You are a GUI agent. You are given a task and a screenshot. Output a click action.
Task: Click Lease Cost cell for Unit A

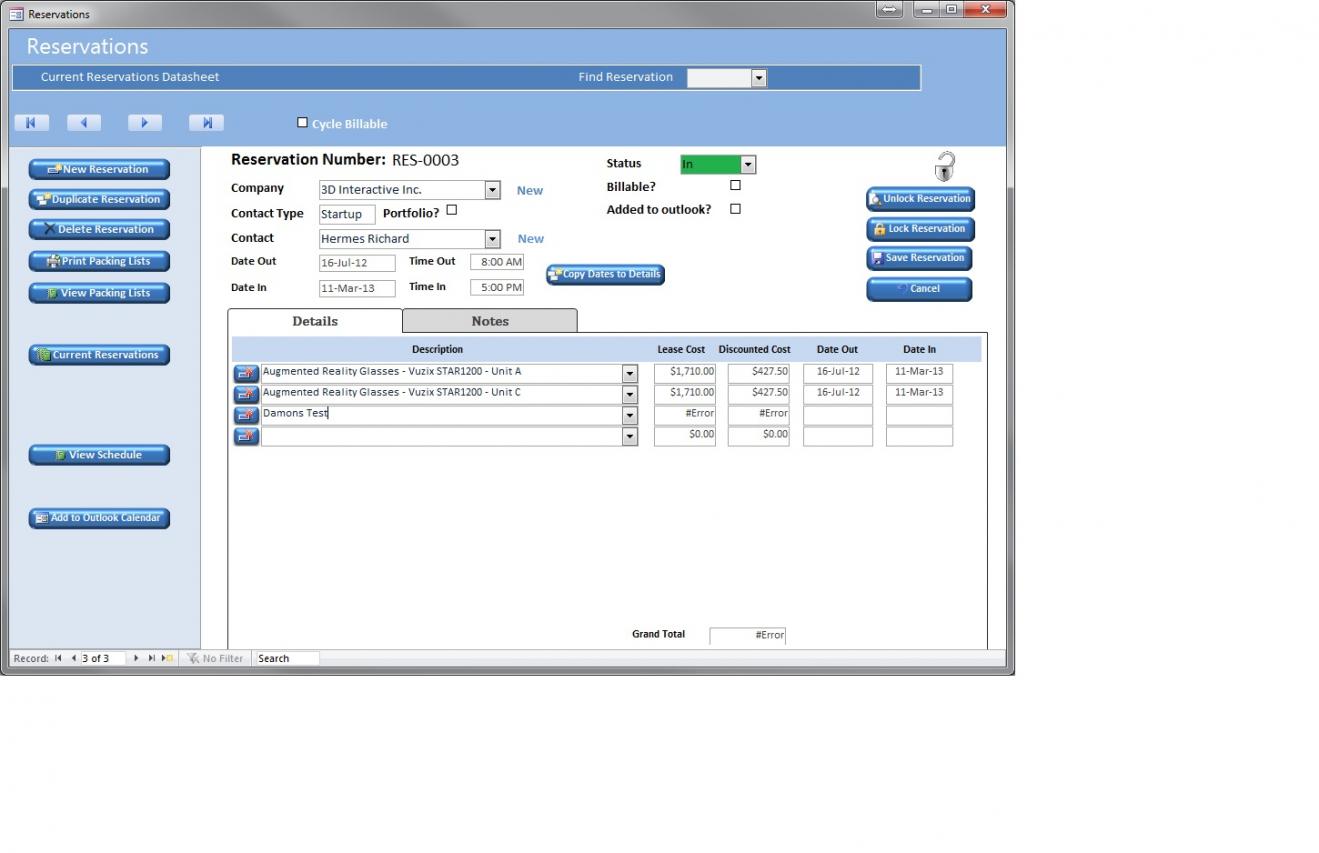pos(685,372)
